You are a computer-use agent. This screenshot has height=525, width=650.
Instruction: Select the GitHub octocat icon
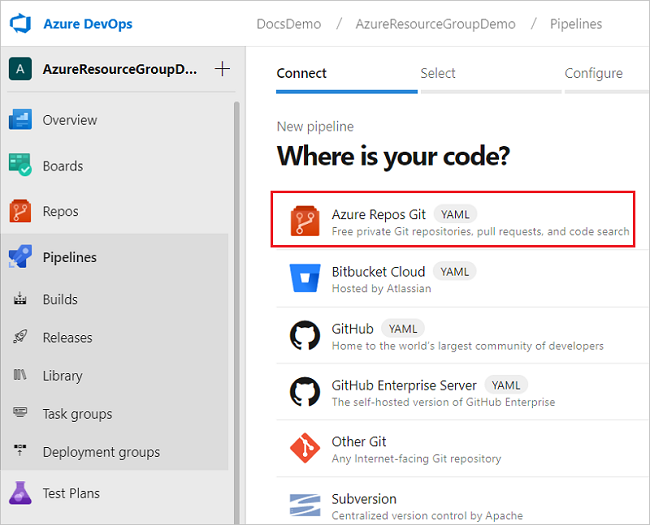tap(304, 335)
